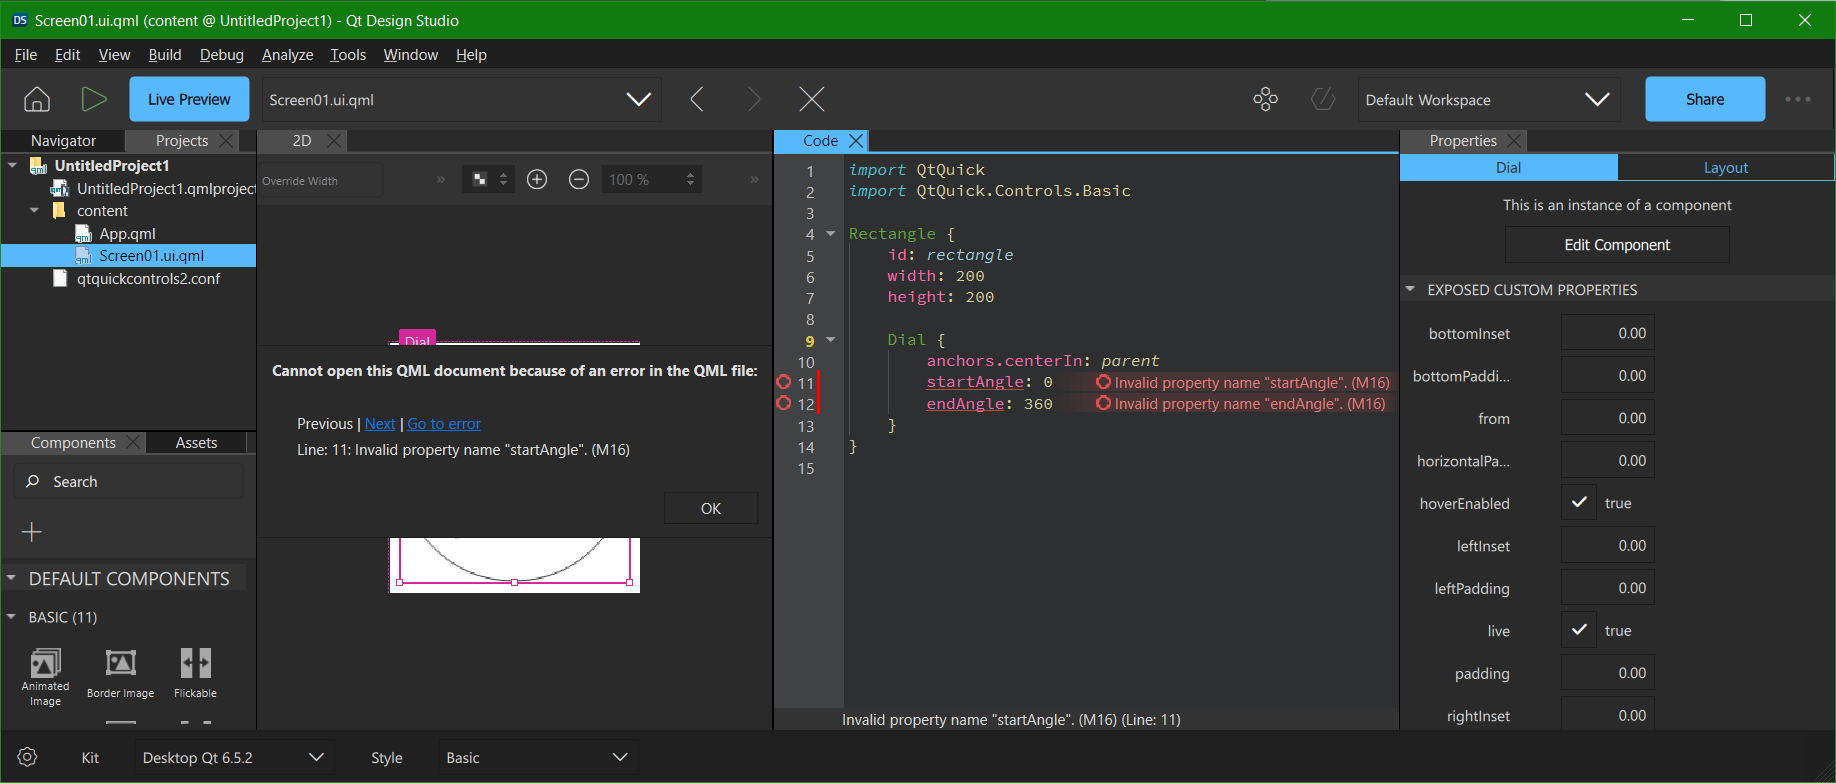Switch to the Navigator tab

click(x=63, y=141)
